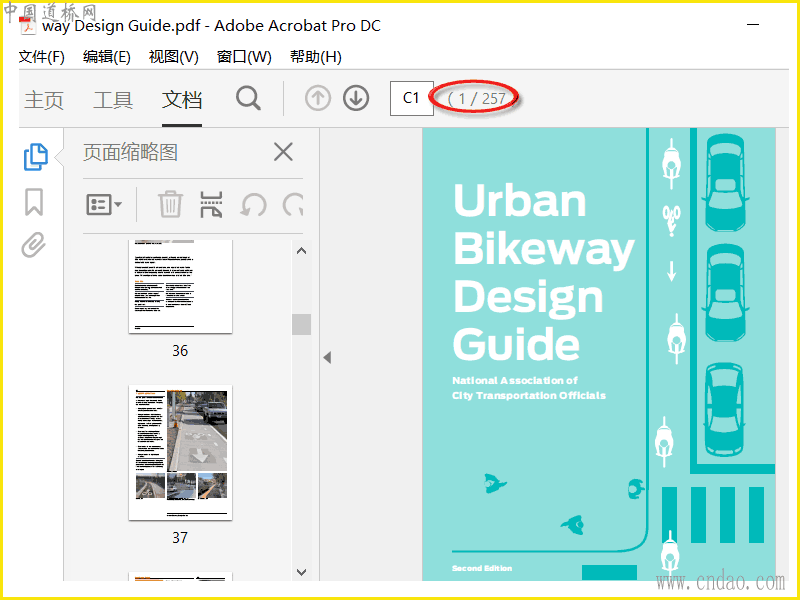
Task: Rotate pages counterclockwise
Action: [x=253, y=205]
